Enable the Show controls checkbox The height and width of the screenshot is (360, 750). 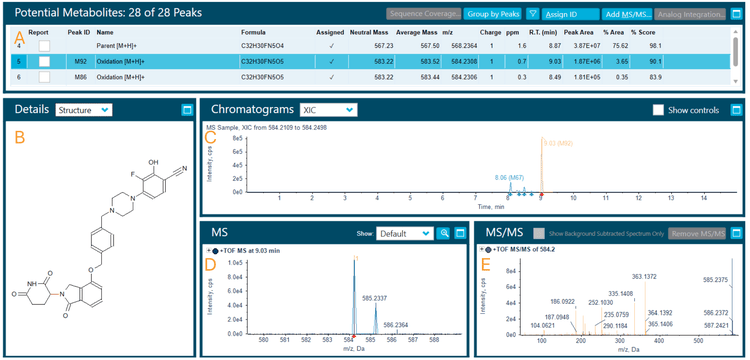coord(658,110)
